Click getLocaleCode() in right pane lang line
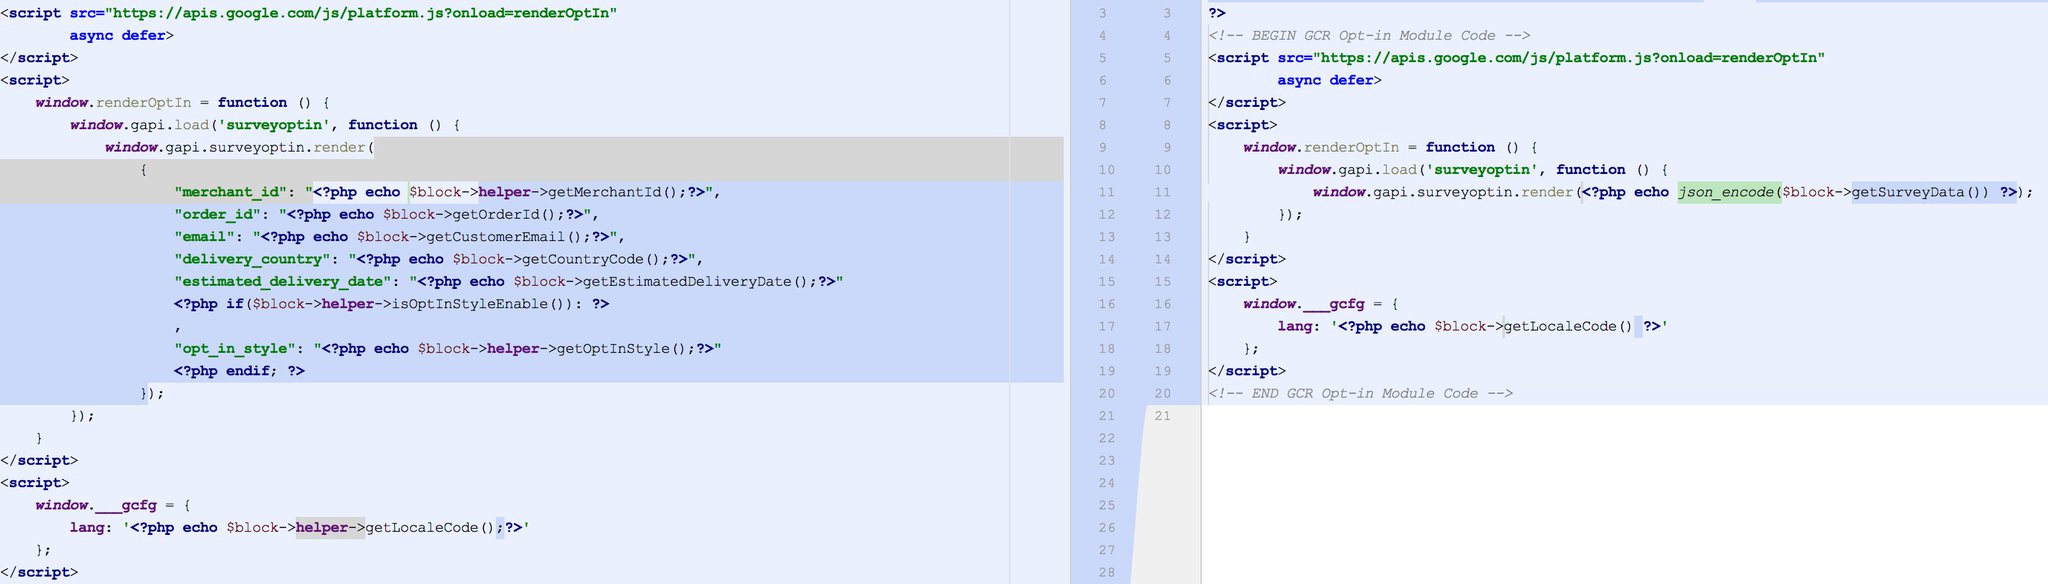Viewport: 2048px width, 584px height. (1568, 326)
